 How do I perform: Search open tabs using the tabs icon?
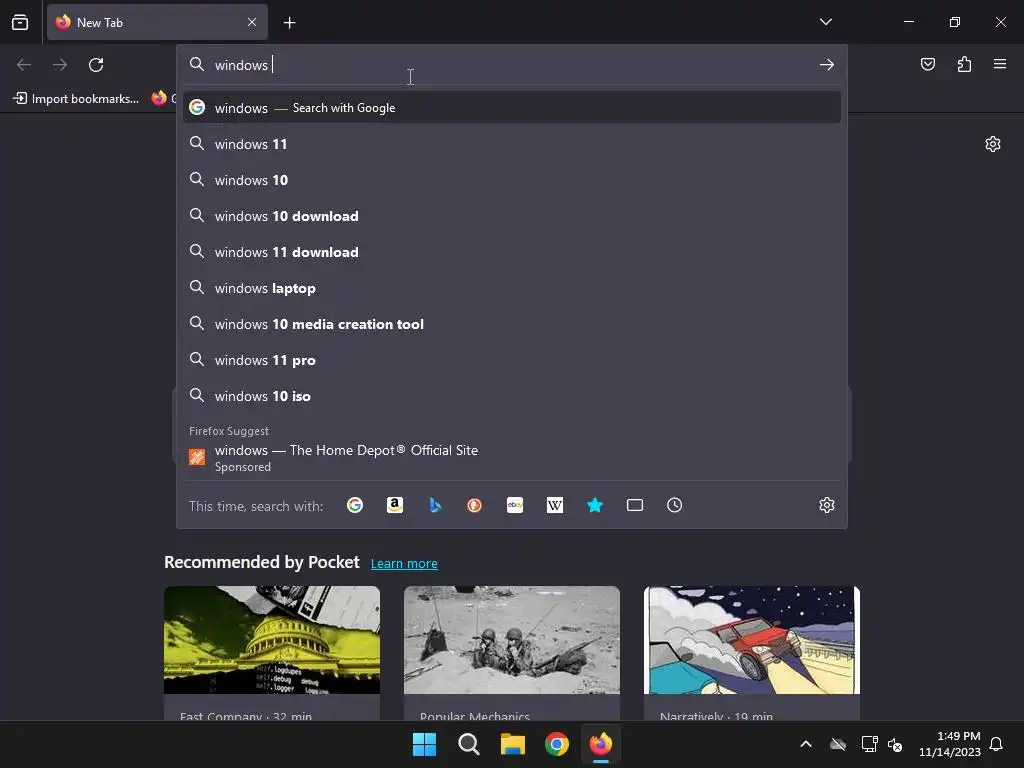coord(635,505)
